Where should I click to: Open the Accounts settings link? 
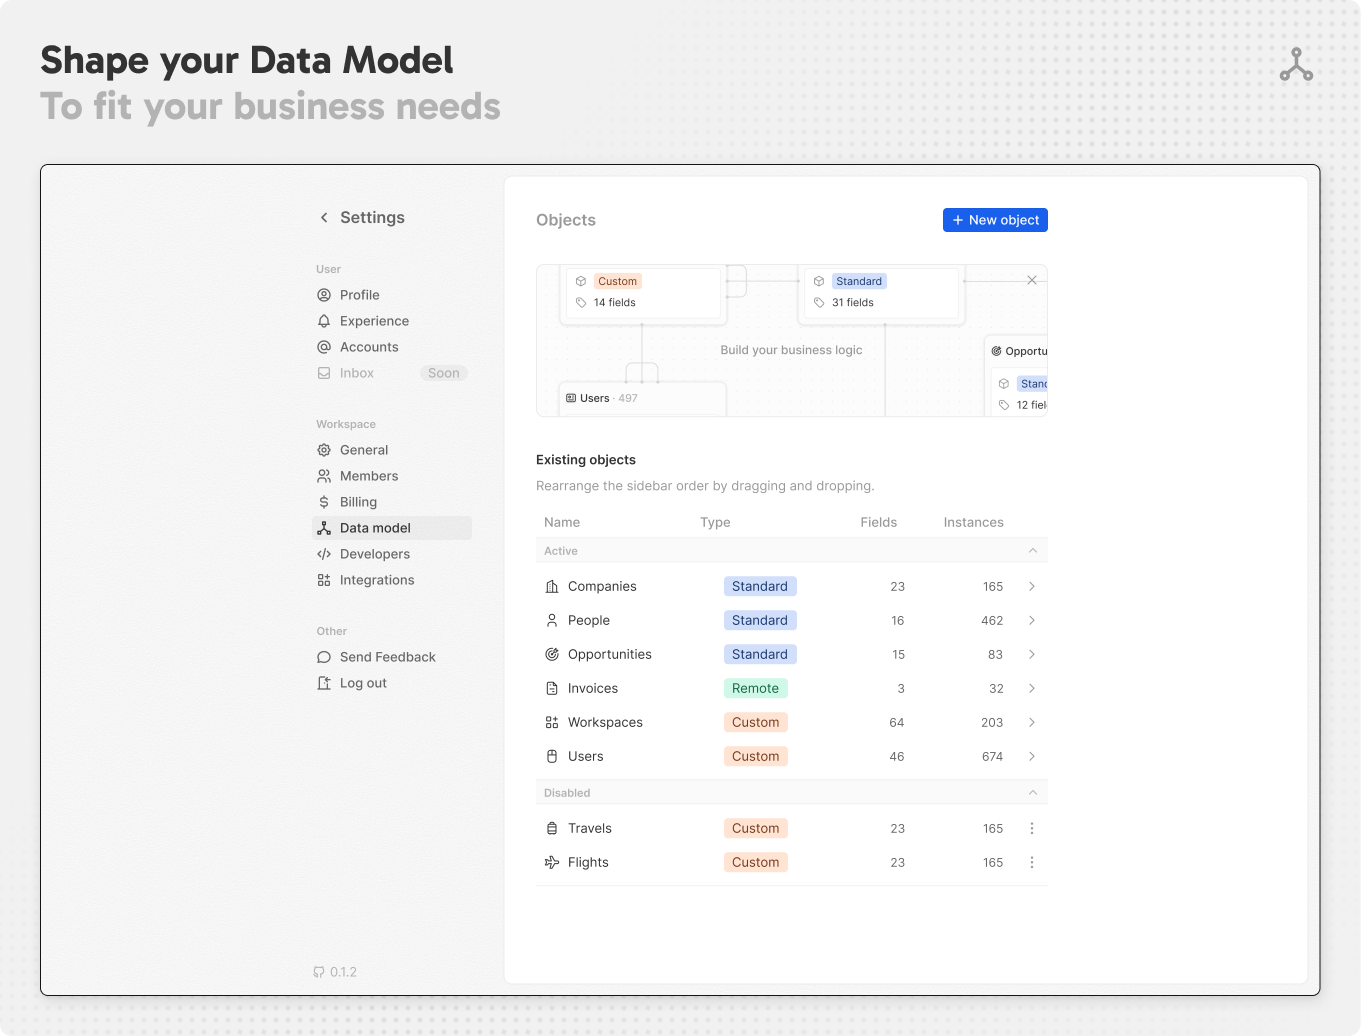368,347
